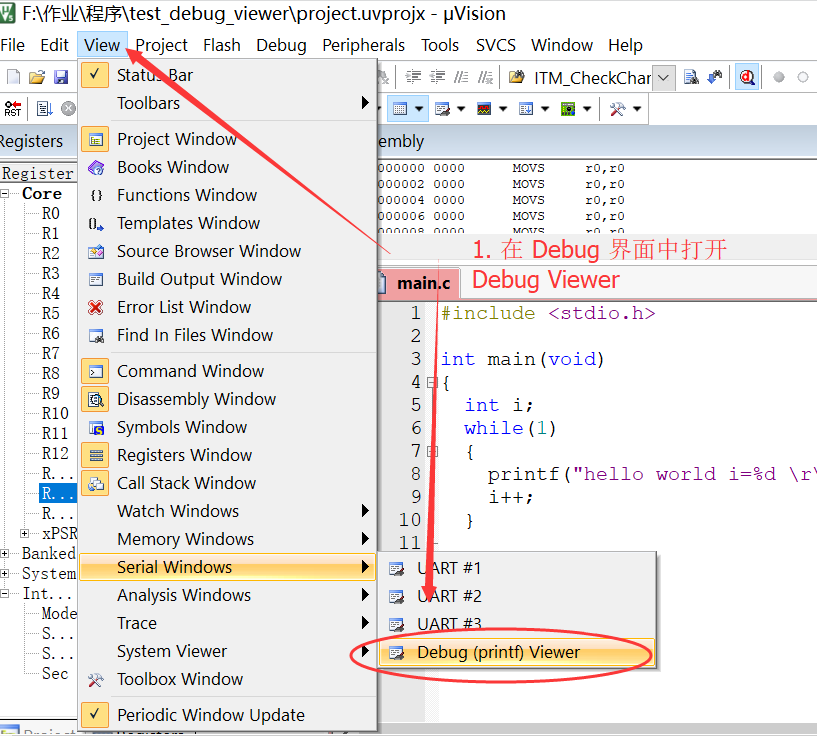Toggle Periodic Window Update menu option
This screenshot has width=817, height=736.
click(x=228, y=715)
